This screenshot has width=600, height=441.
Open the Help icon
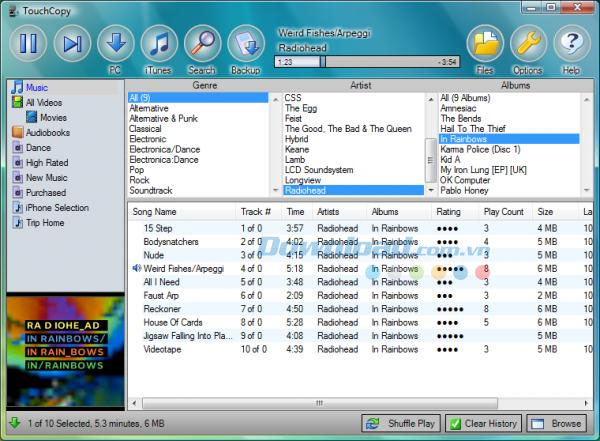click(x=571, y=45)
